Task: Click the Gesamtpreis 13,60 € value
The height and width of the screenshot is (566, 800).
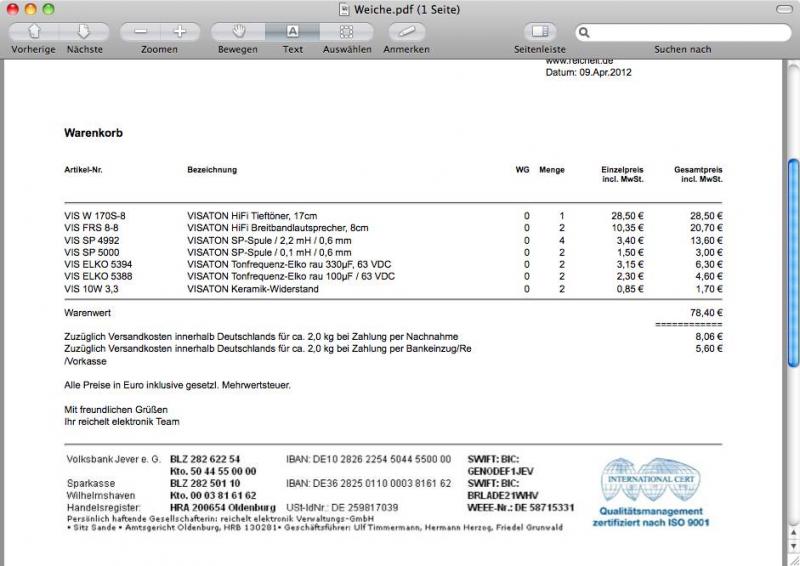Action: (706, 240)
